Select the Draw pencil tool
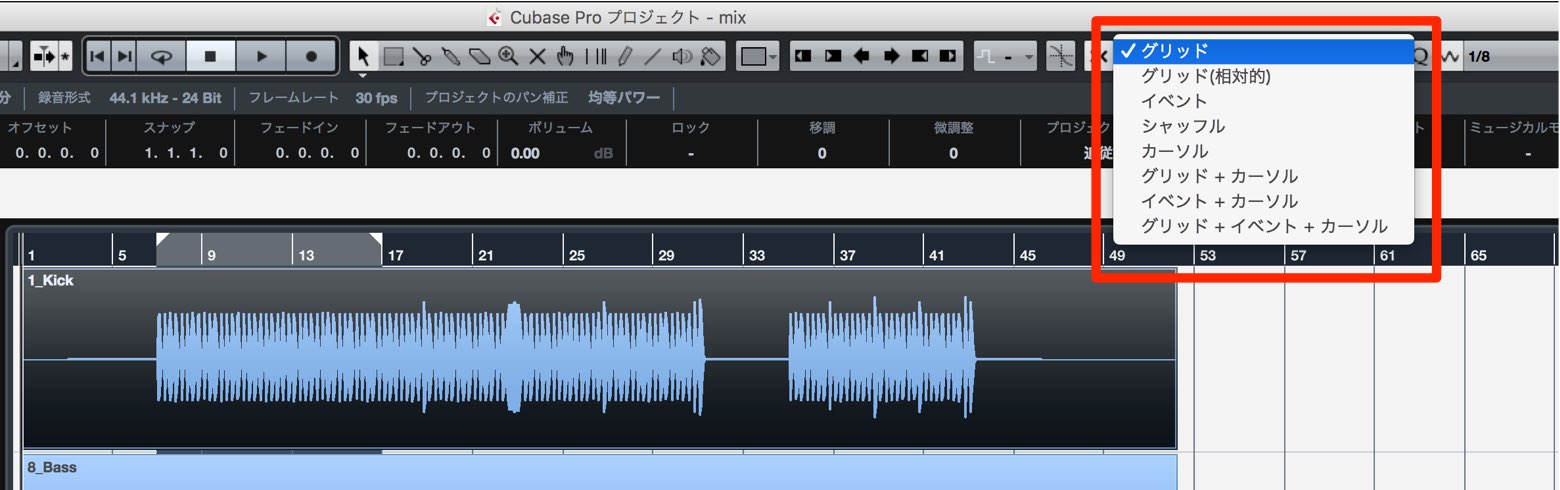1560x490 pixels. [x=624, y=57]
